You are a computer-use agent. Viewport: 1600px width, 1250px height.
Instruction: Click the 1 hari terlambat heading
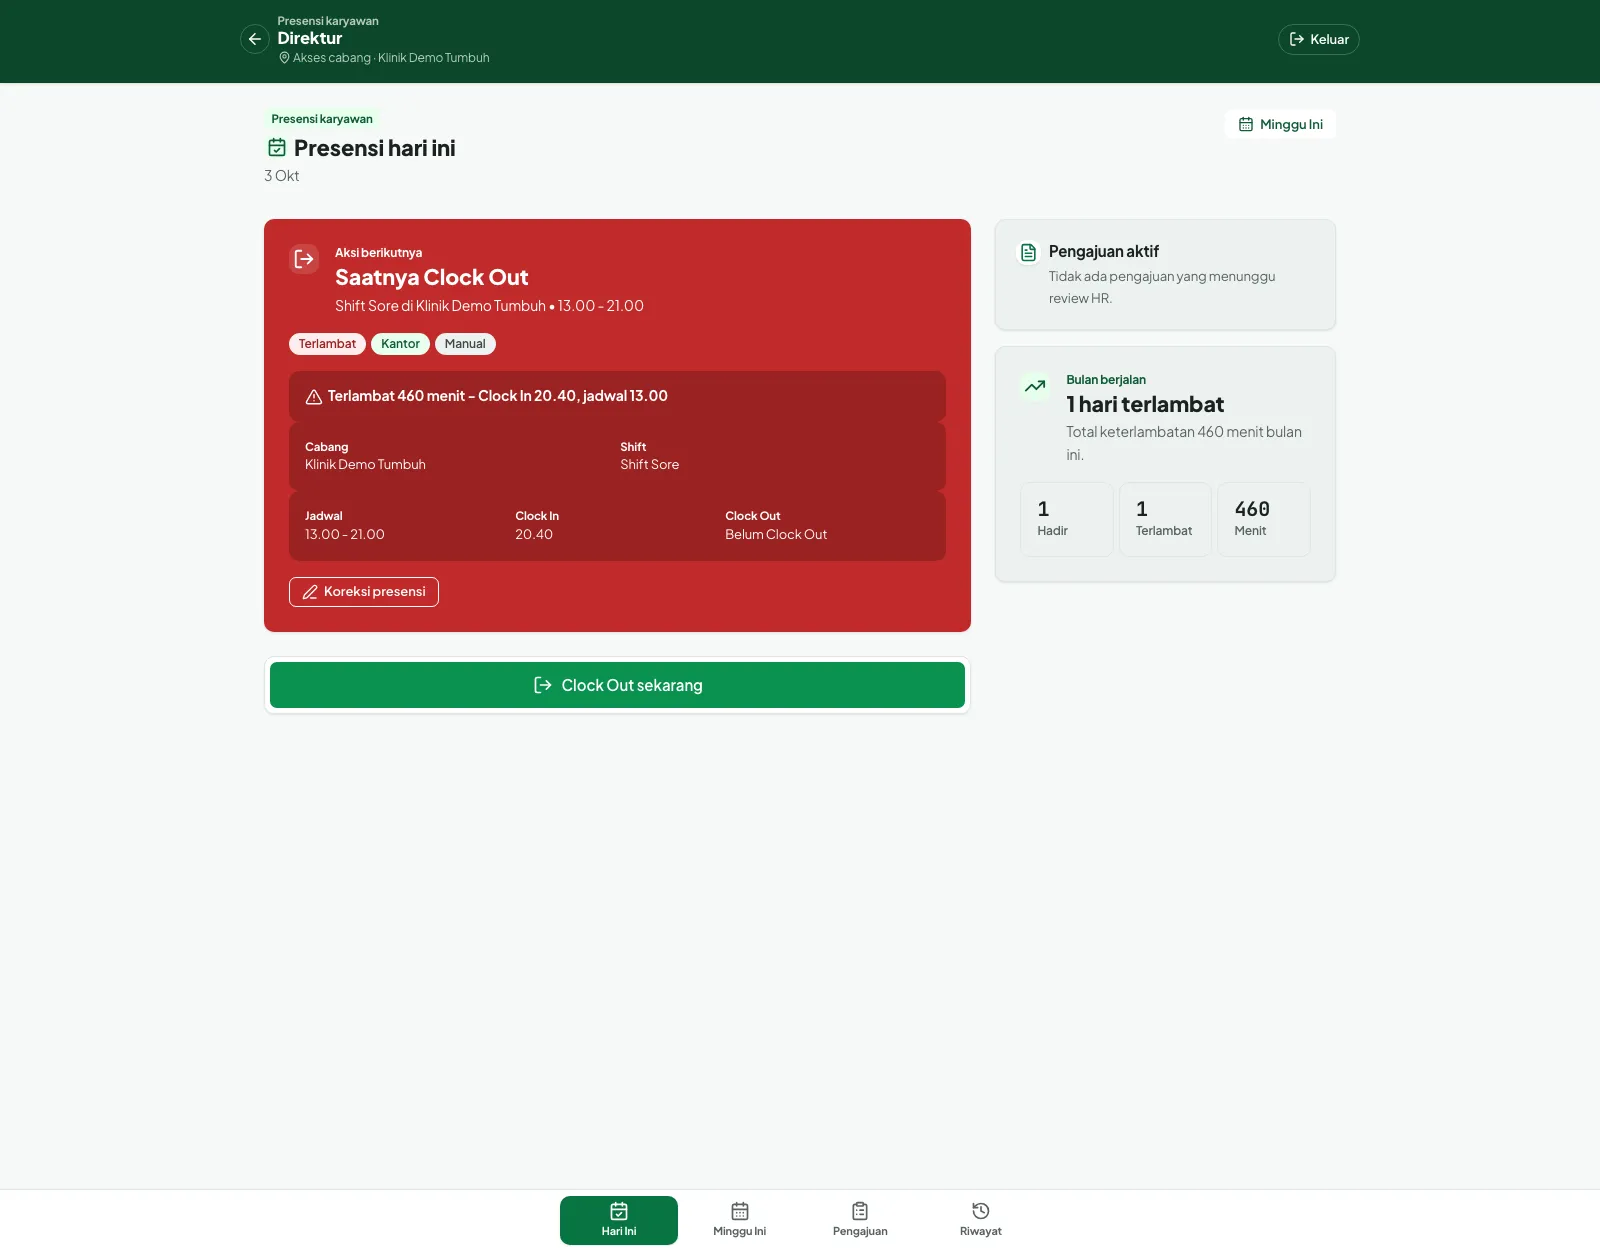tap(1145, 405)
